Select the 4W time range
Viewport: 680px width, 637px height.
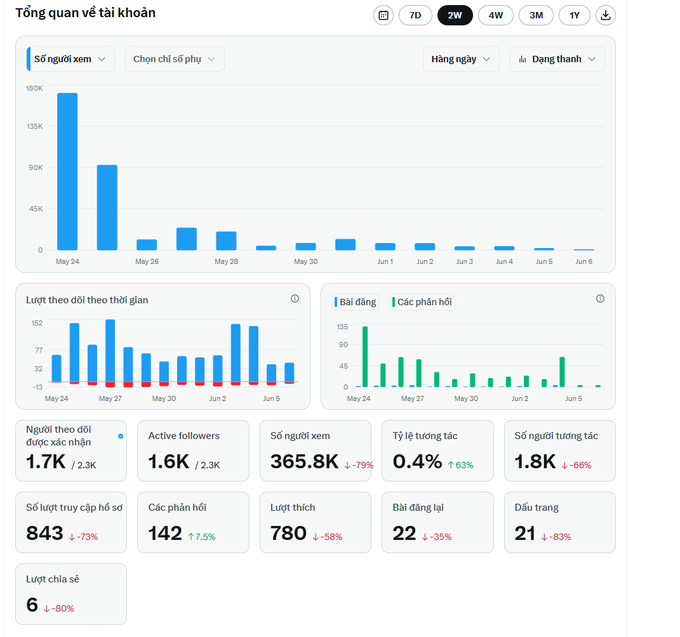click(496, 16)
